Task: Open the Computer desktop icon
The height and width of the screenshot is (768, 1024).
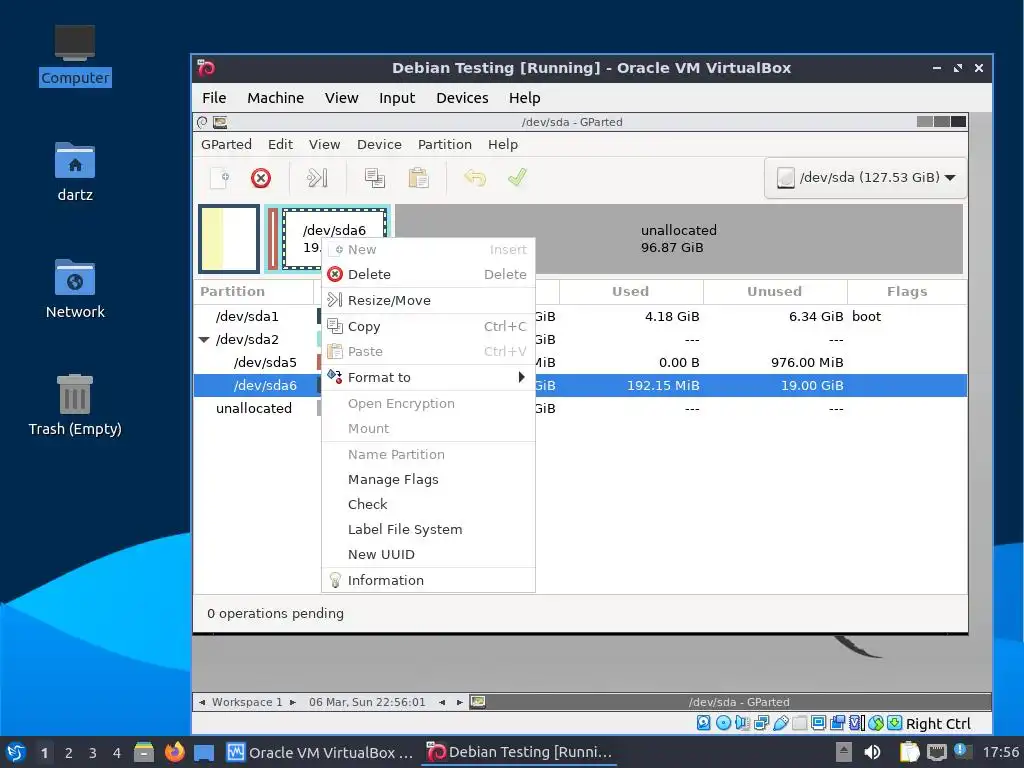Action: 74,56
